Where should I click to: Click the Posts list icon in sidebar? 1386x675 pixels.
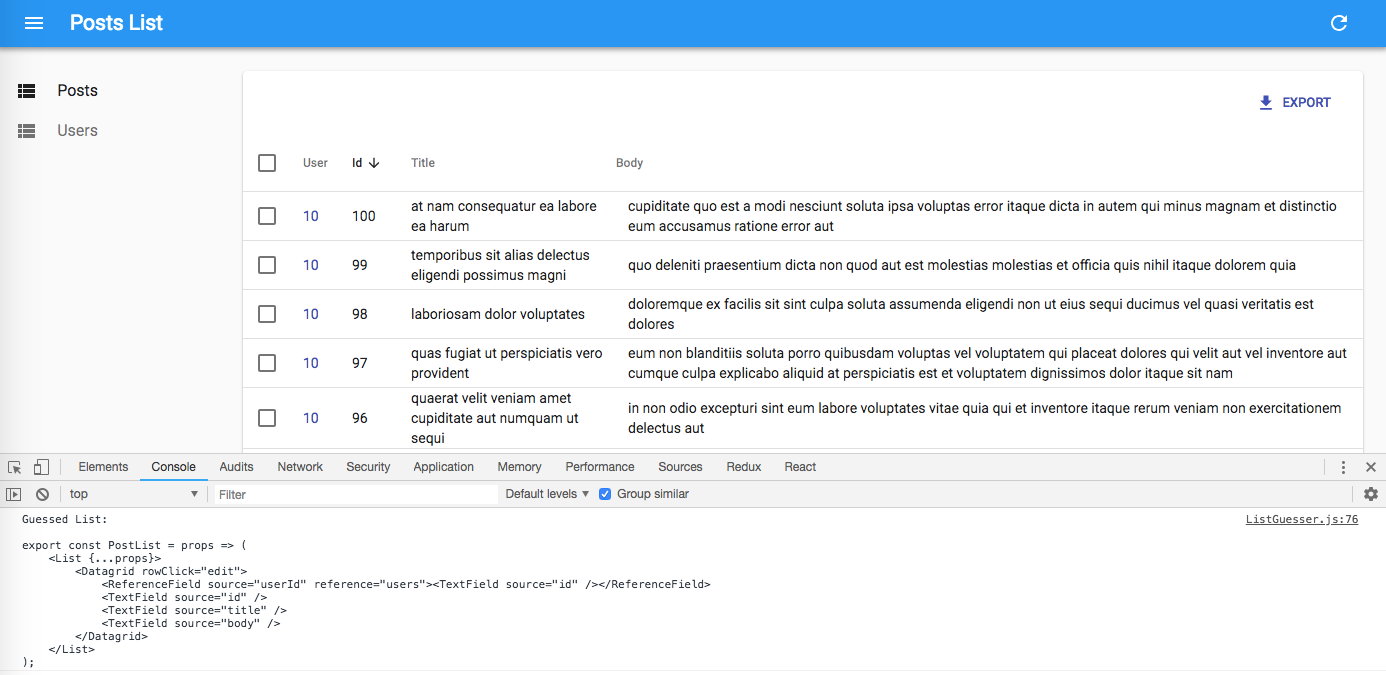pos(27,91)
